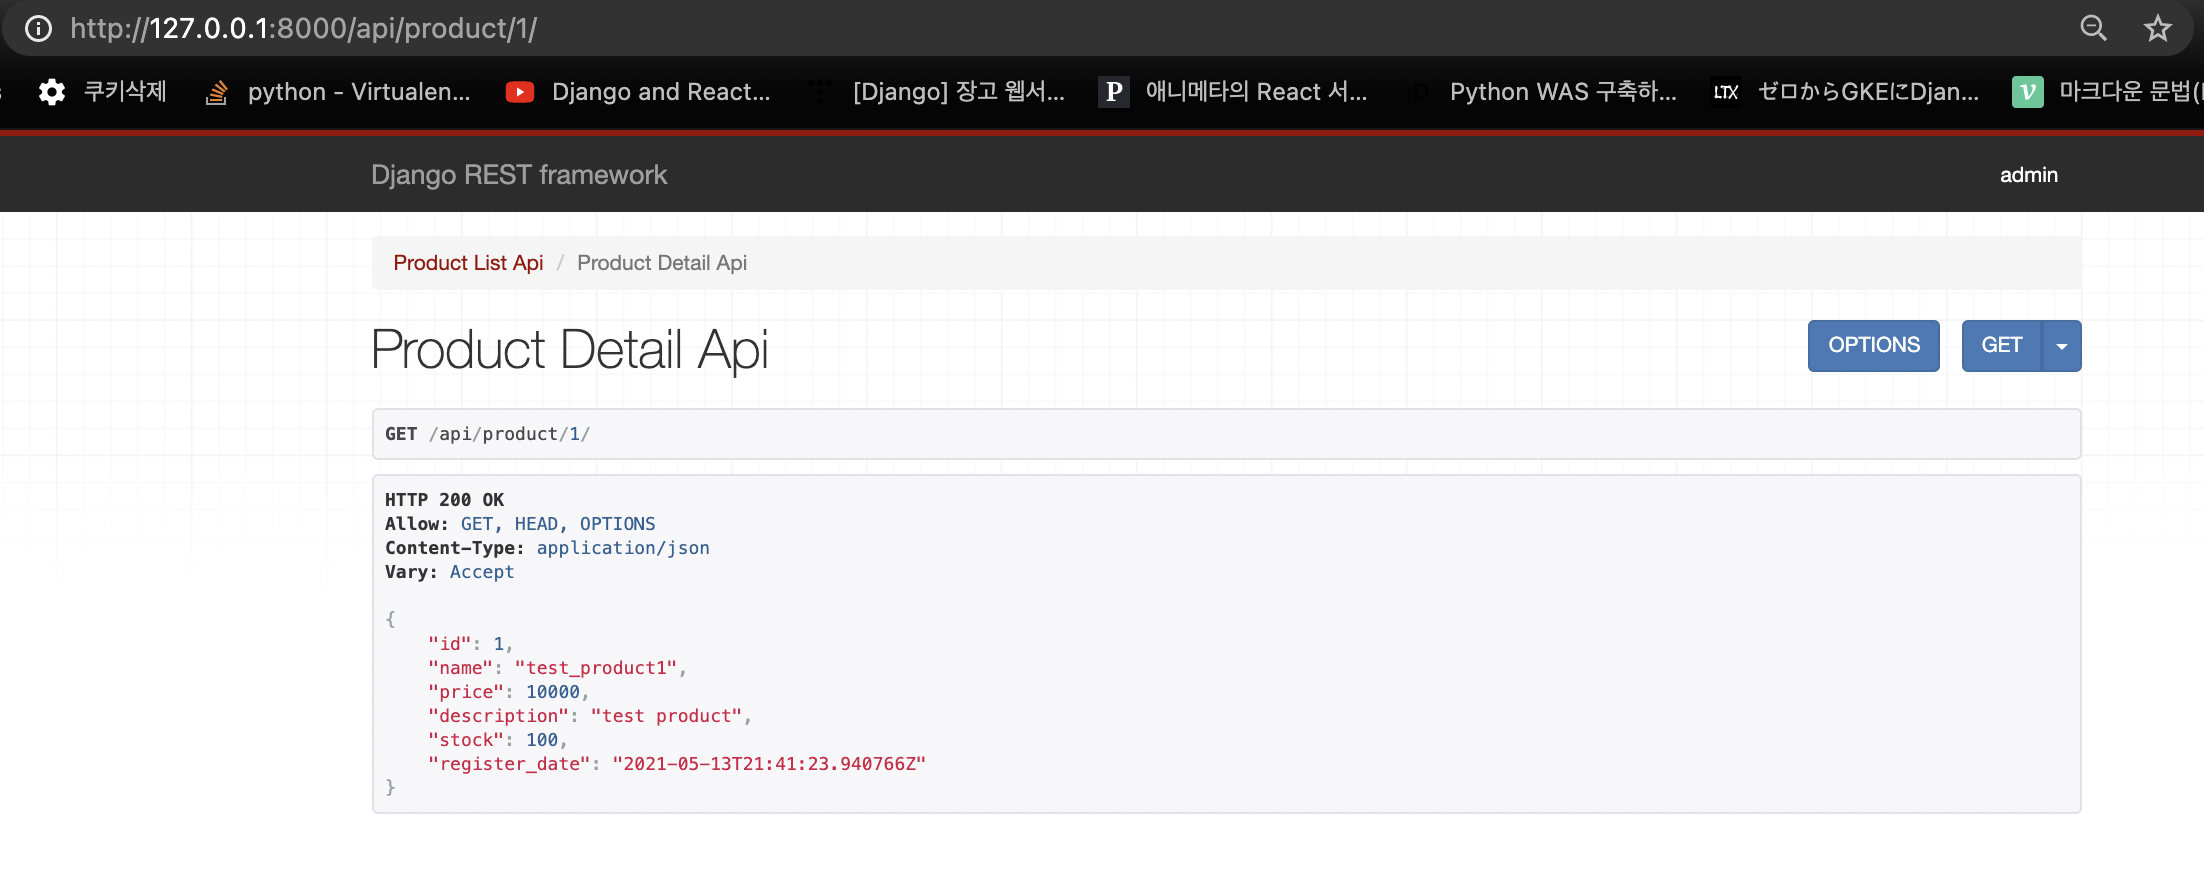Screen dimensions: 2204x888
Task: Open the YouTube Django and React bookmark icon
Action: coord(520,92)
